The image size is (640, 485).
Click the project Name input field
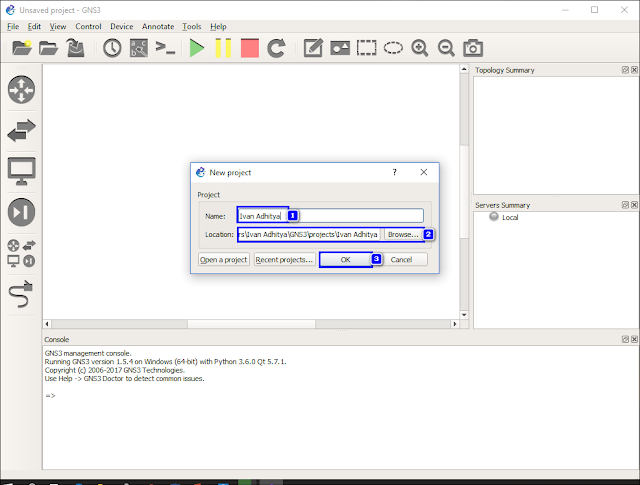330,216
